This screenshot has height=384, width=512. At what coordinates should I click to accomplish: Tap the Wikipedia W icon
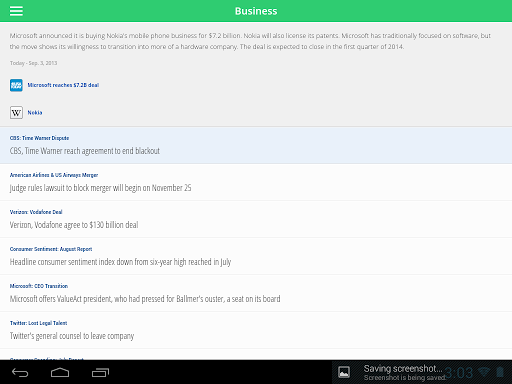click(x=16, y=113)
